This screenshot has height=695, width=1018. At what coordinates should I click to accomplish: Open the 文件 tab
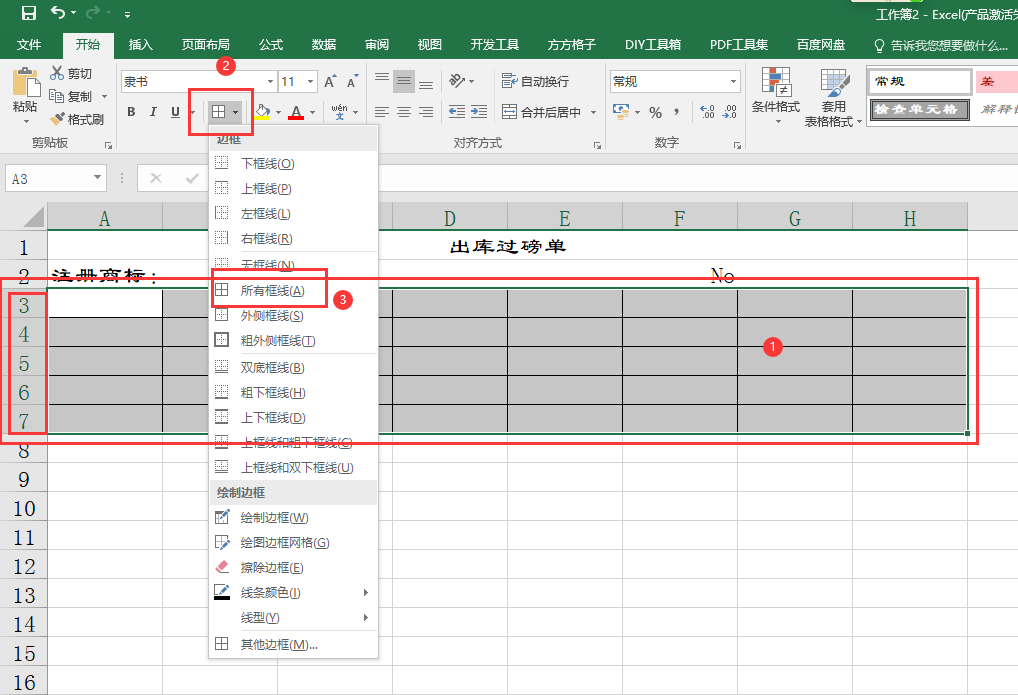(x=29, y=45)
